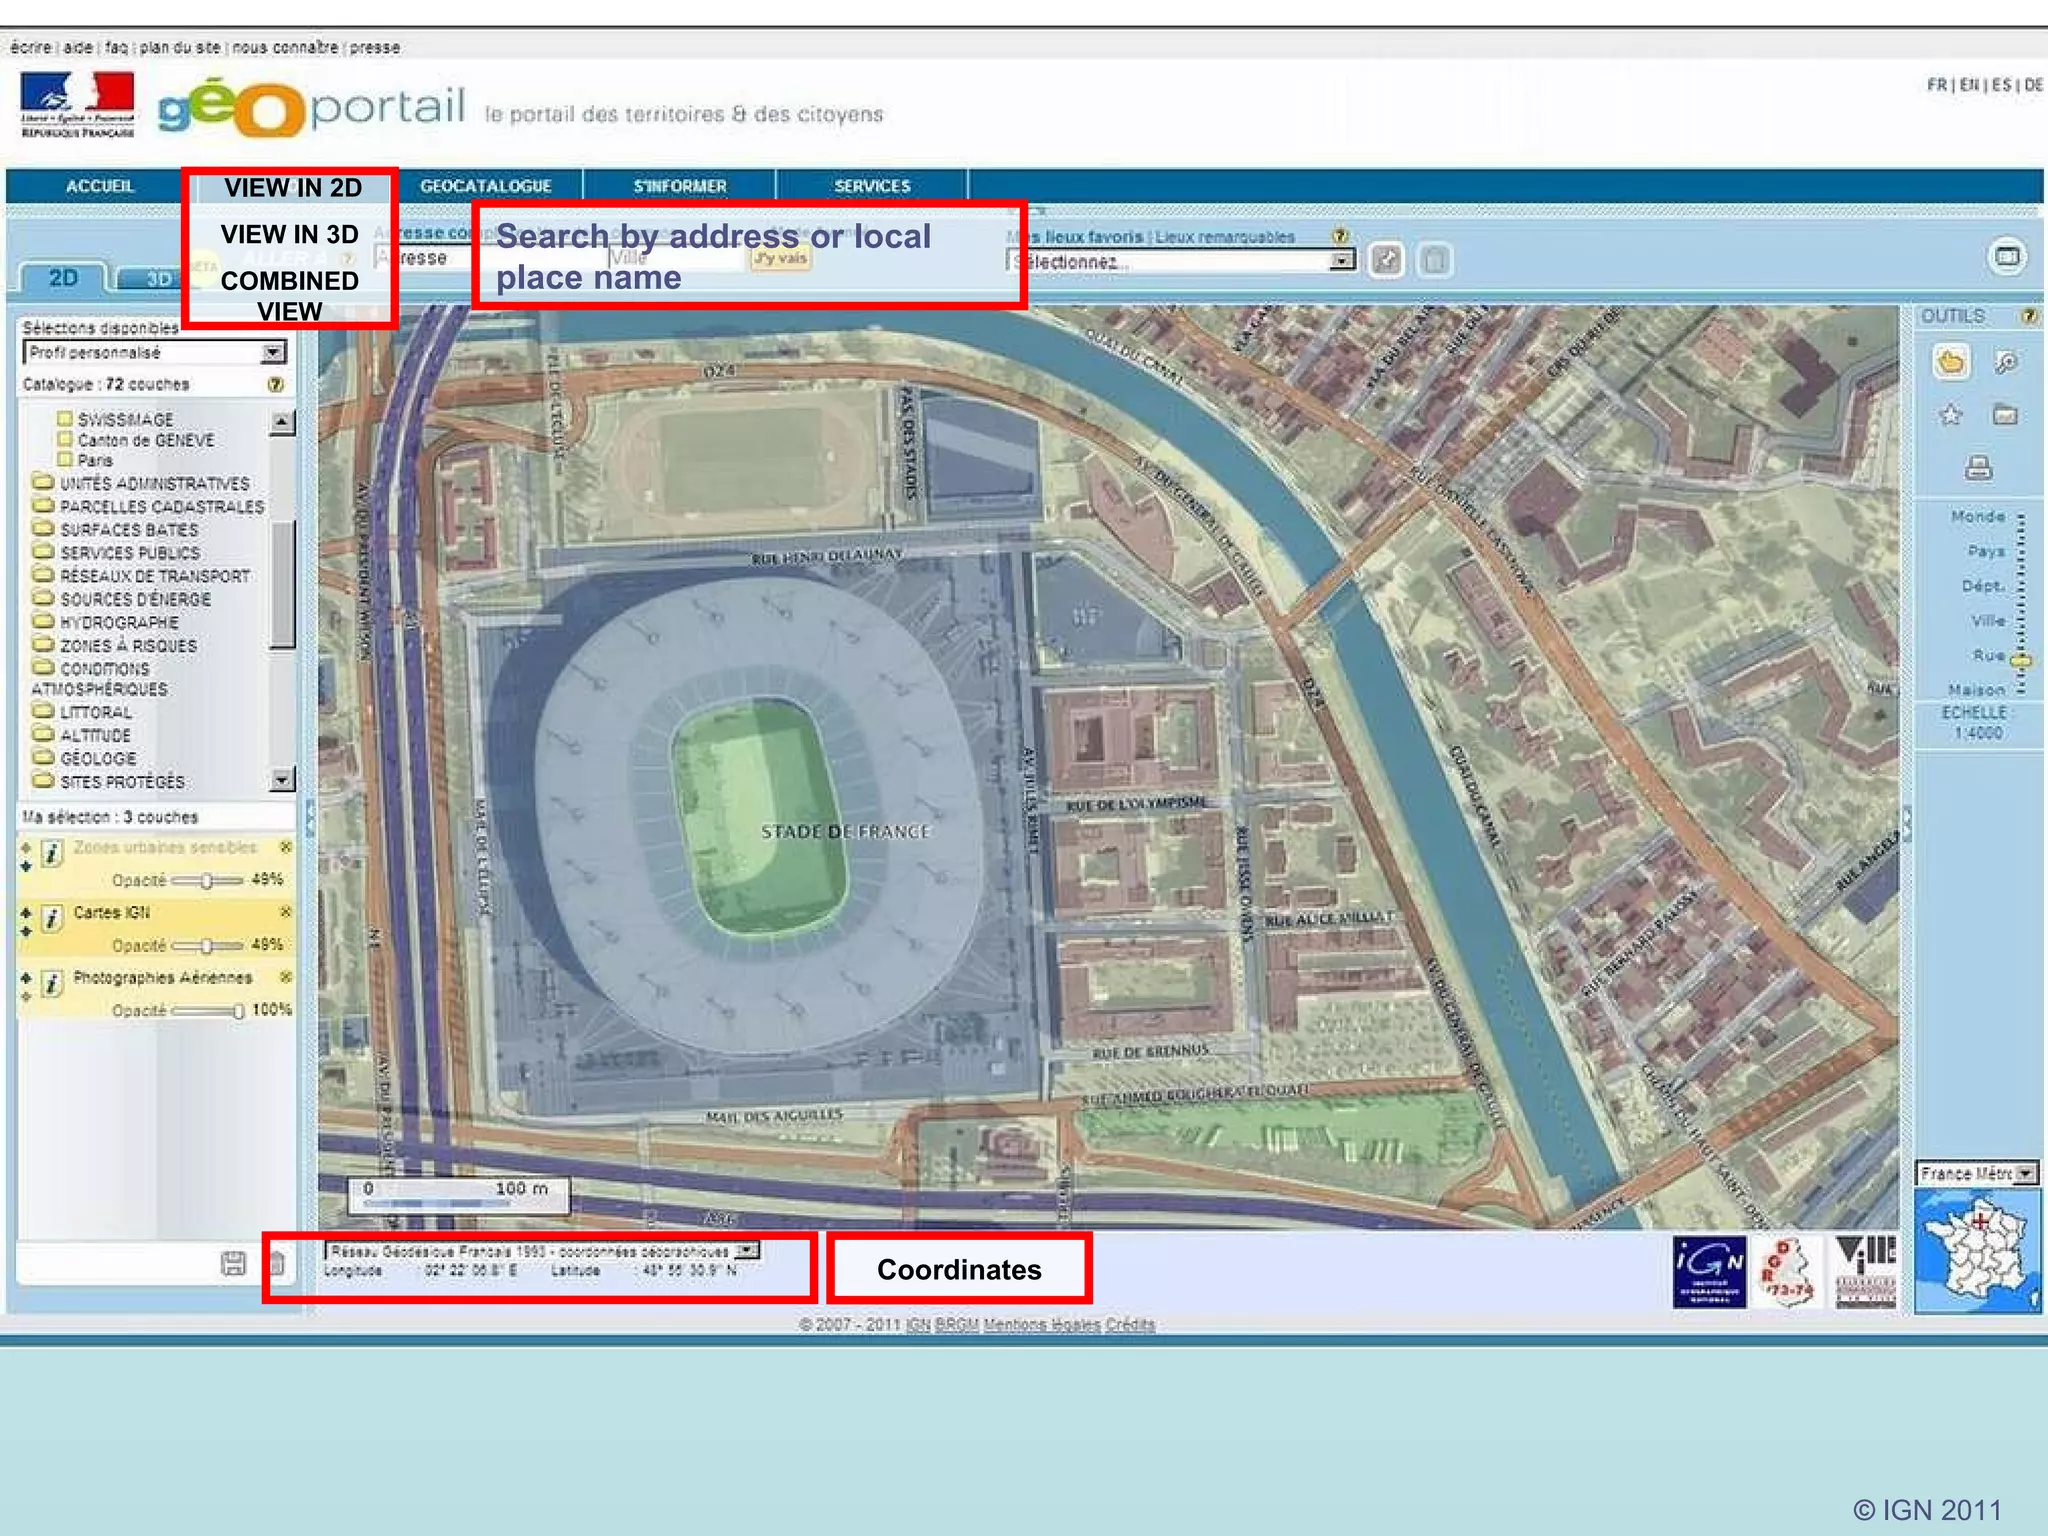
Task: Tick the Canton de GENÈVE layer checkbox
Action: click(65, 439)
